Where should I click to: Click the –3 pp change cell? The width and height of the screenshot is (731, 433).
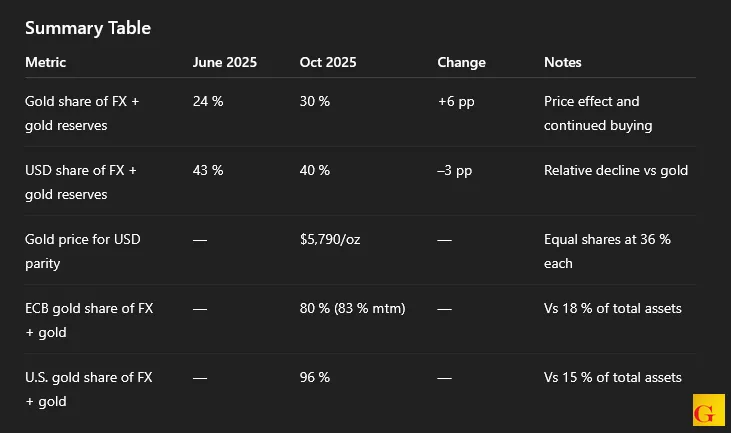click(x=455, y=170)
